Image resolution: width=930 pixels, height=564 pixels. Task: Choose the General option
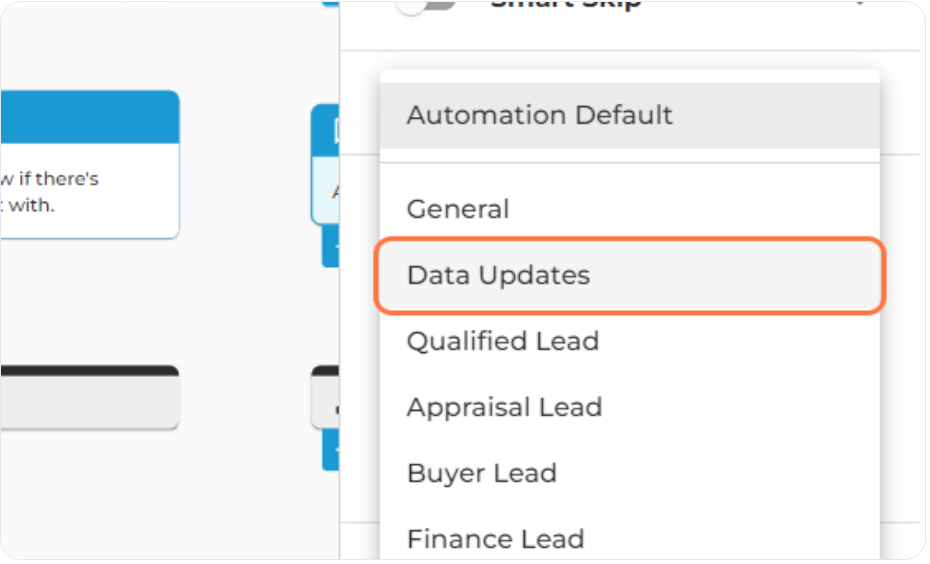pos(629,209)
